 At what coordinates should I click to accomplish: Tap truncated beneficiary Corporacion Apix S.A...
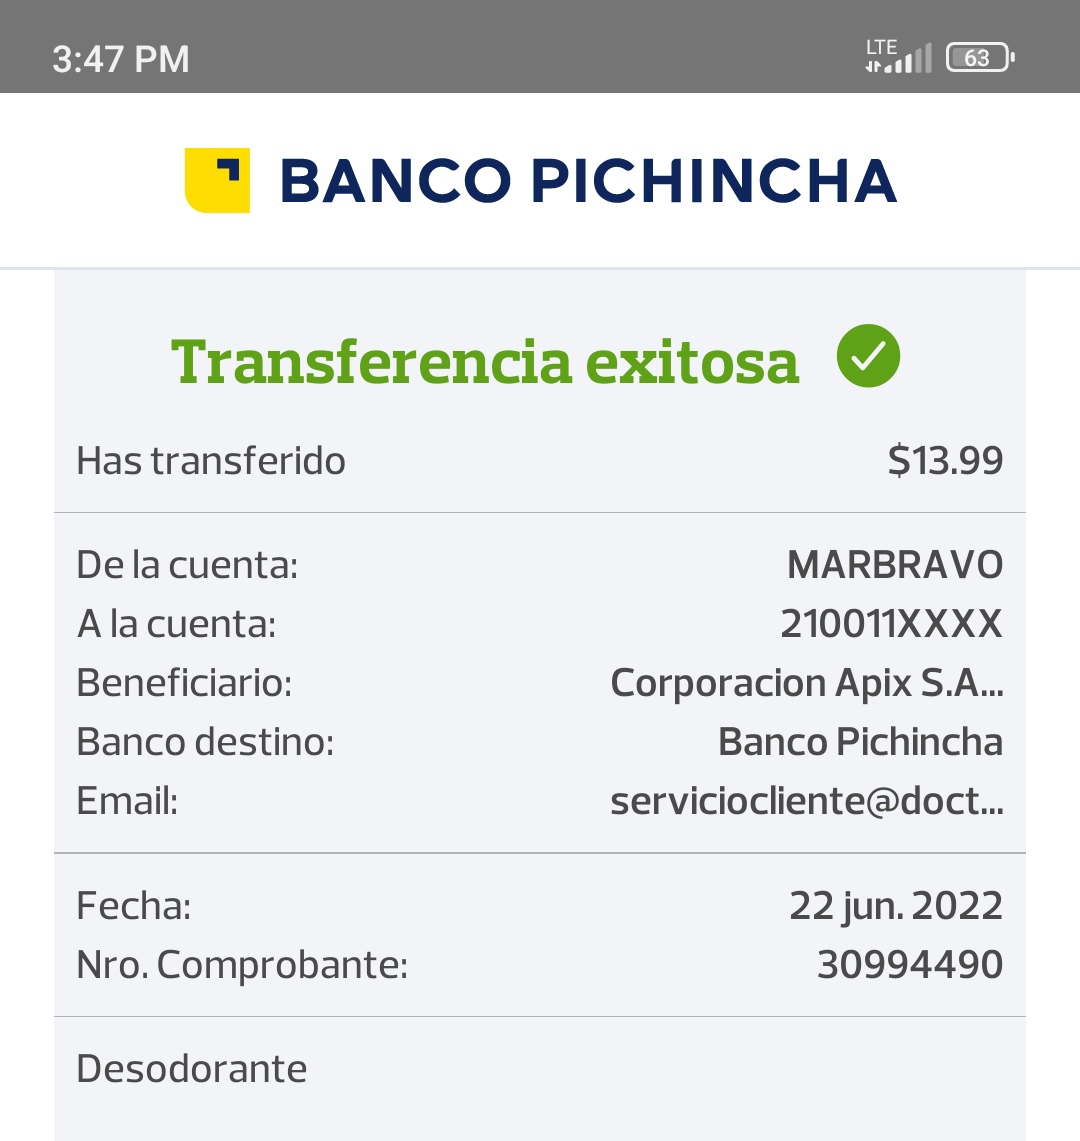806,683
